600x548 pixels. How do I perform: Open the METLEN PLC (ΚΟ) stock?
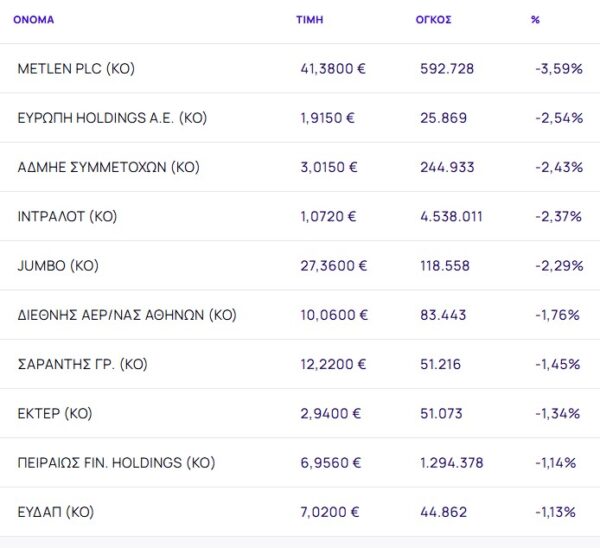click(x=76, y=69)
